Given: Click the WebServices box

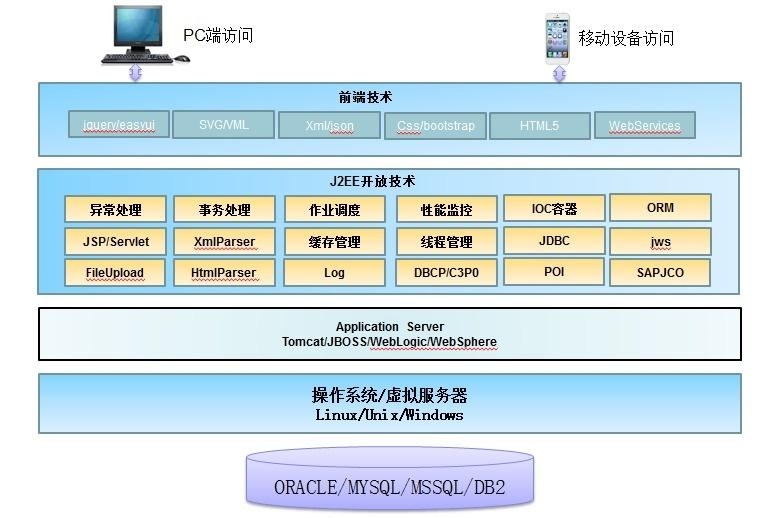Looking at the screenshot, I should point(645,126).
